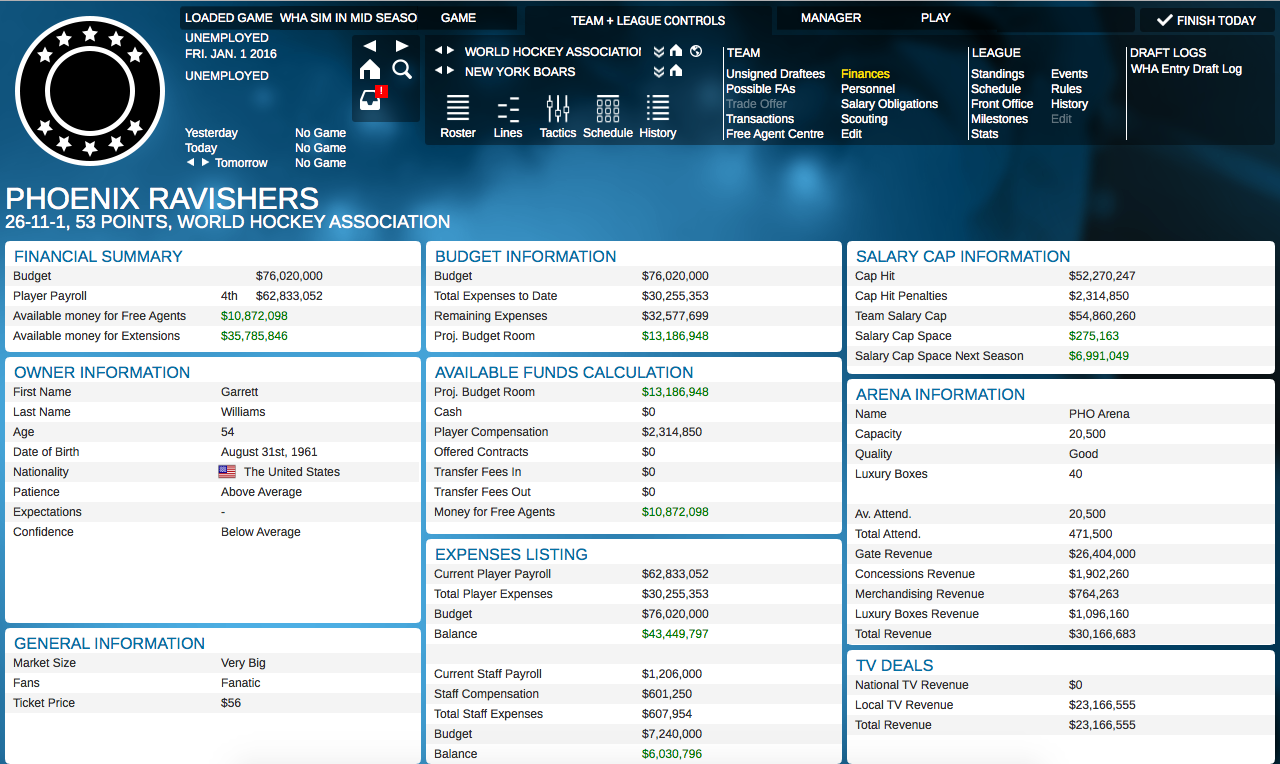Open the Free Agent Centre link

pyautogui.click(x=775, y=134)
